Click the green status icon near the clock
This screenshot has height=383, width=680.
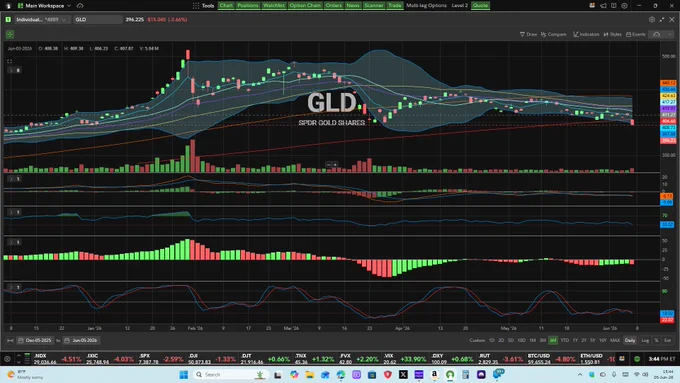[637, 359]
